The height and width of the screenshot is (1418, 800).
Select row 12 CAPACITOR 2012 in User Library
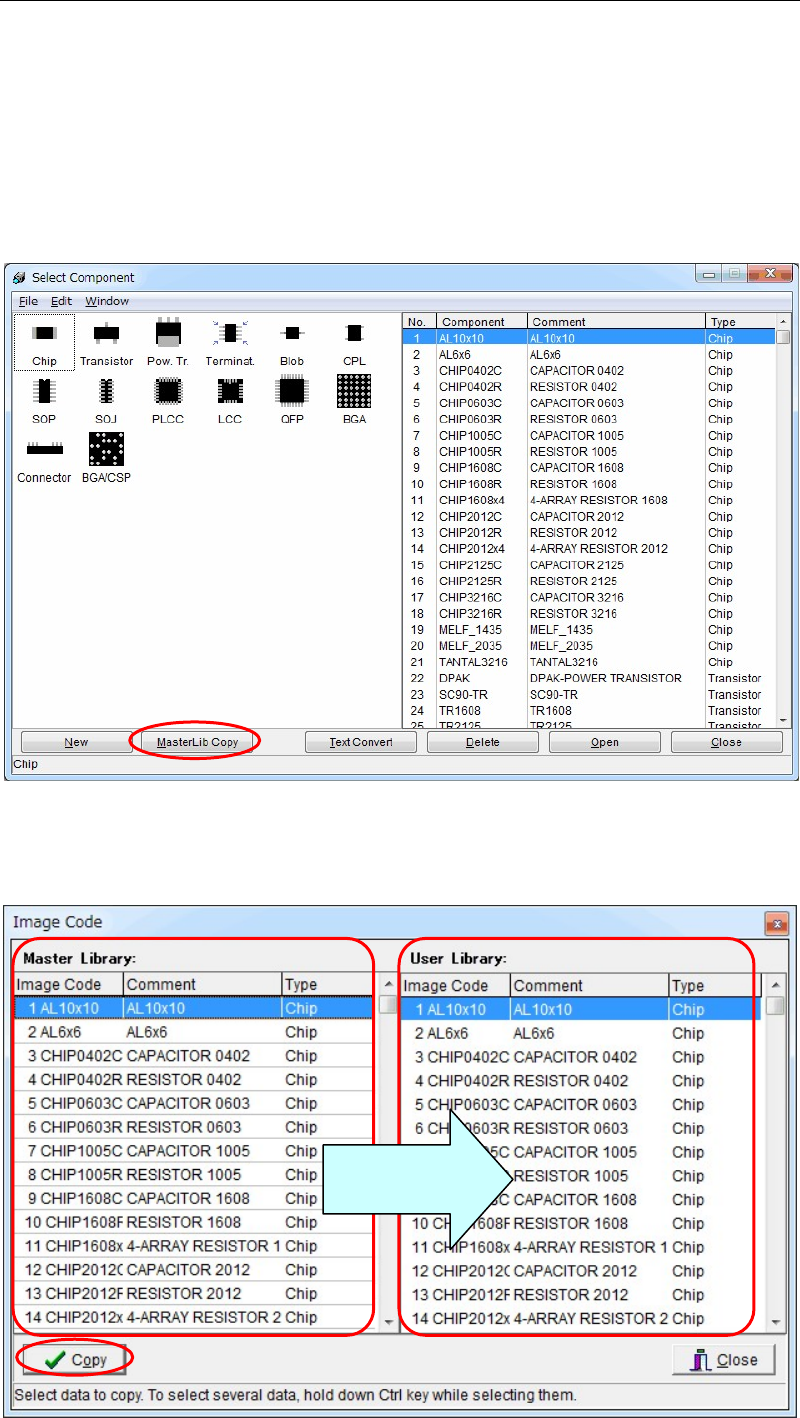(582, 1271)
